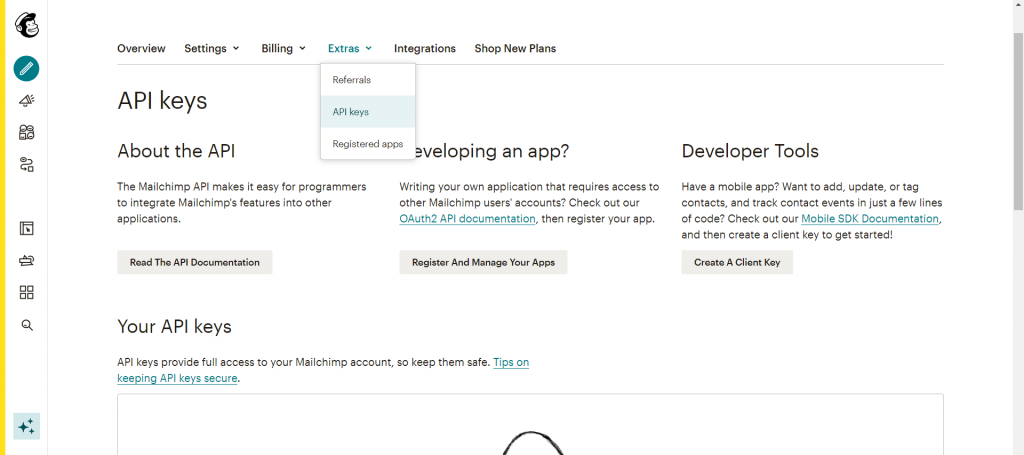Switch to the Integrations tab
Screen dimensions: 1024x455
424,48
